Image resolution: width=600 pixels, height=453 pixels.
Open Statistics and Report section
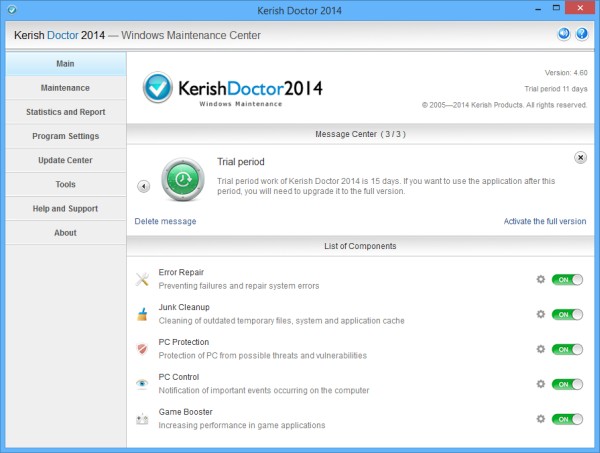pos(66,112)
